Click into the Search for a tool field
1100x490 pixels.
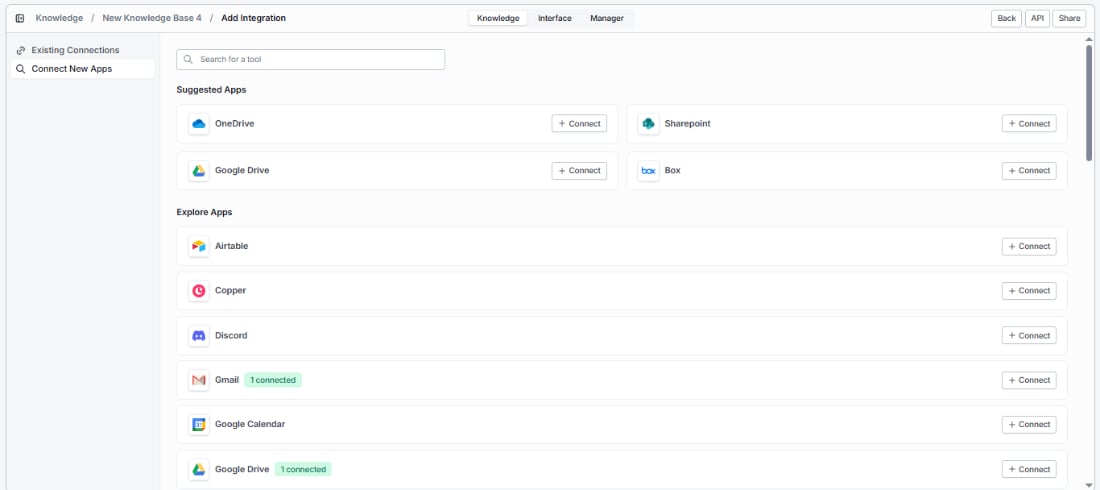pos(310,60)
